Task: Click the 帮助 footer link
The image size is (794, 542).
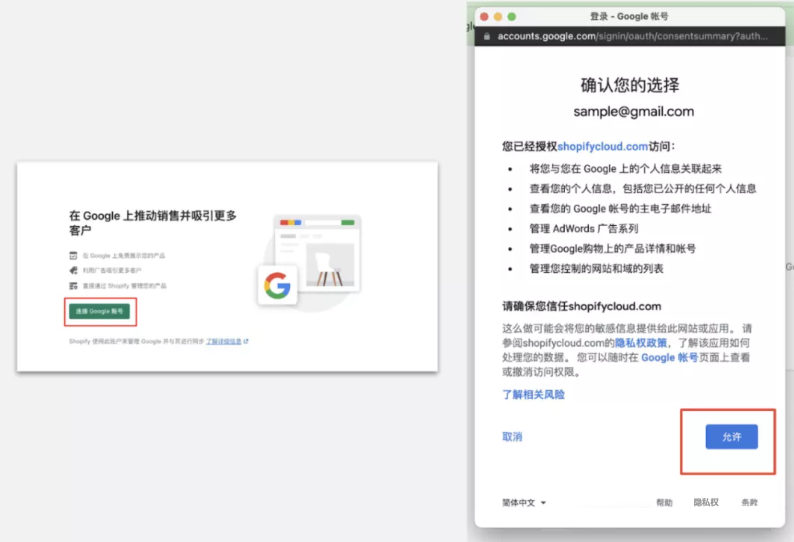Action: [x=664, y=502]
